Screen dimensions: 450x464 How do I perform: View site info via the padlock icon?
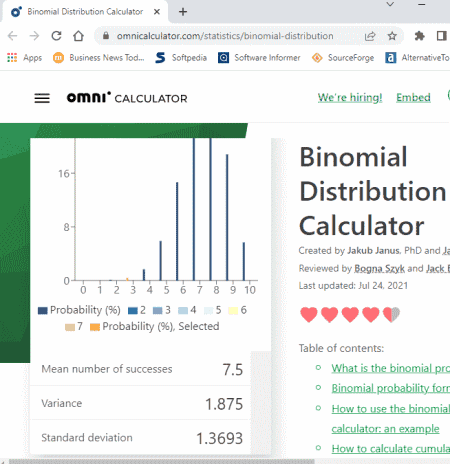click(106, 36)
